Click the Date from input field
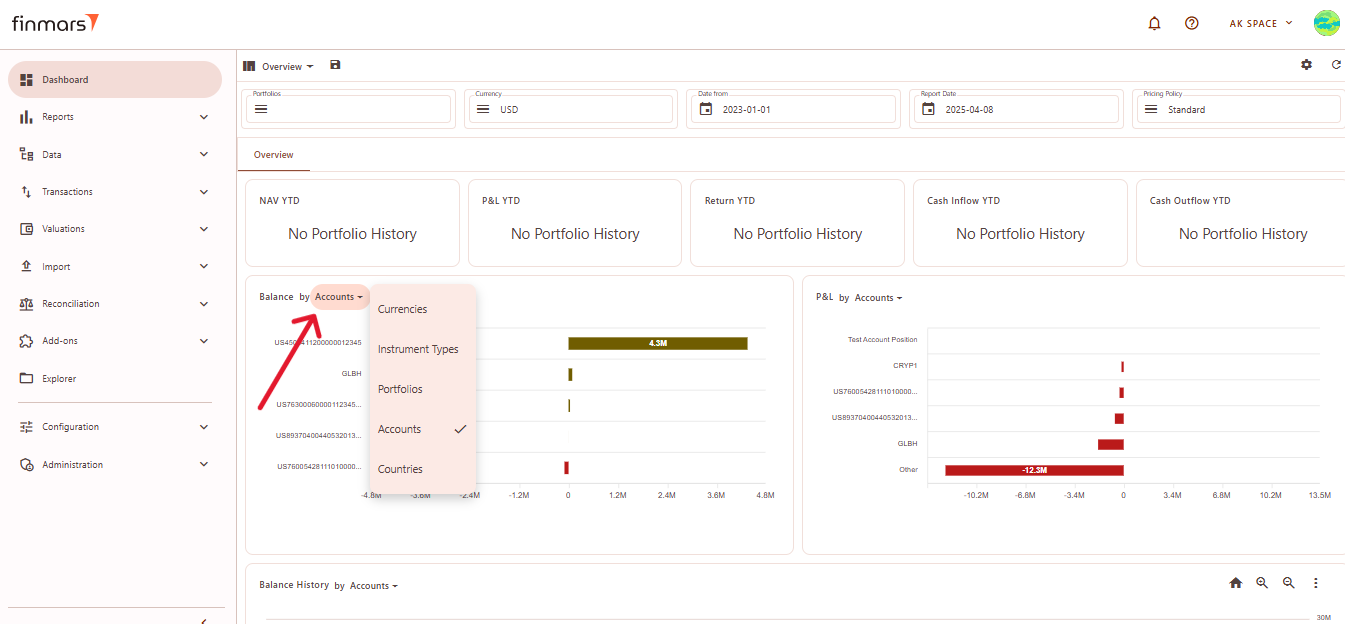 click(792, 109)
